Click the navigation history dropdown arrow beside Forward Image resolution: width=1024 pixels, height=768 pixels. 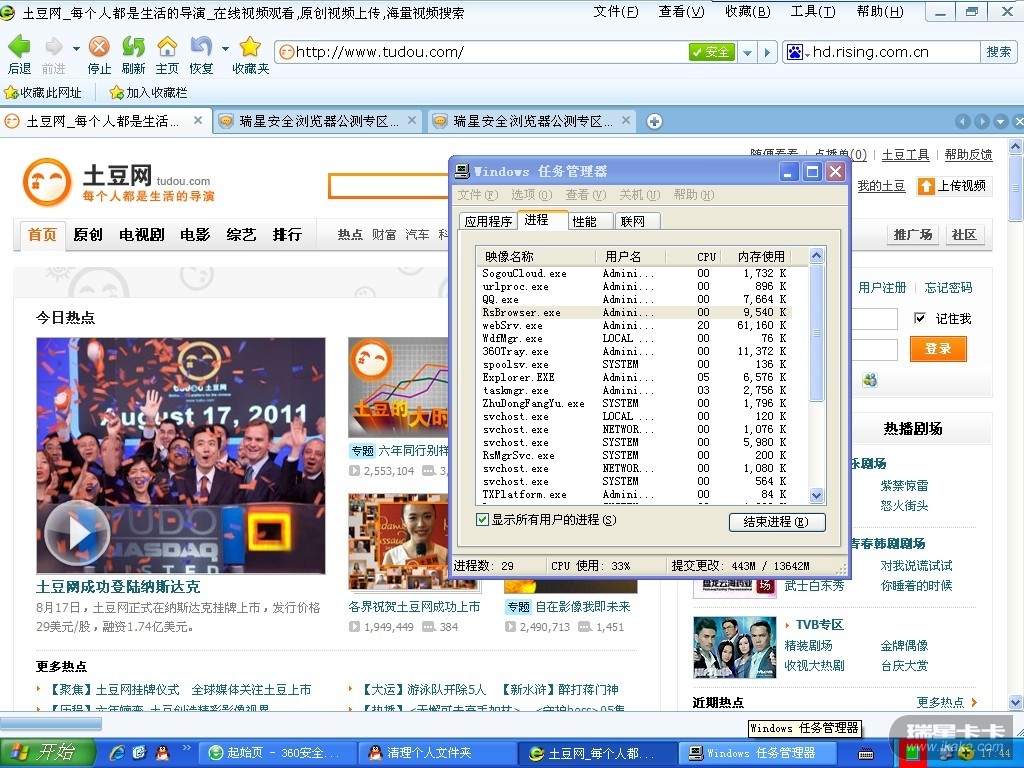point(76,48)
